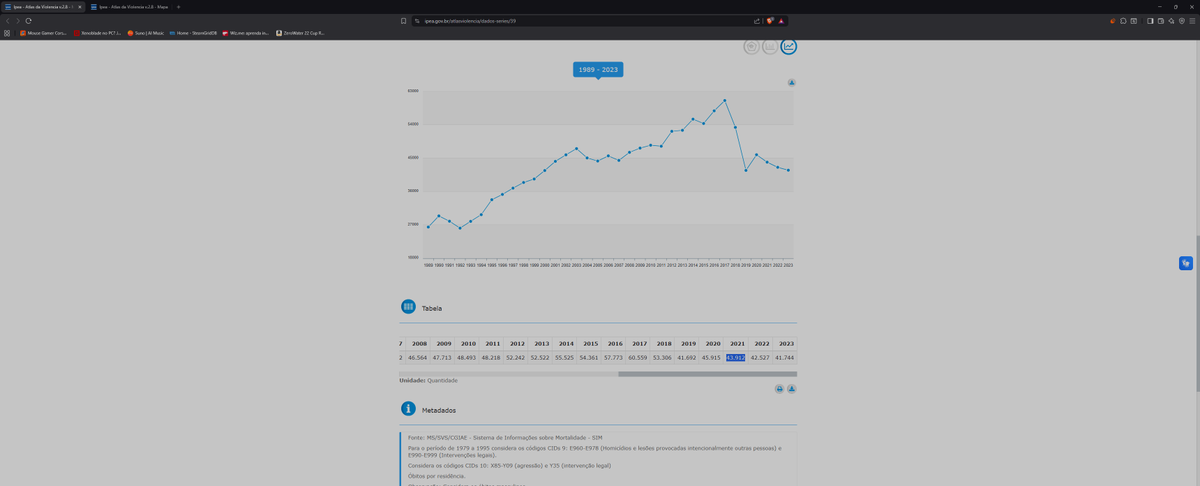Click the blue Metadados info icon

pos(408,409)
